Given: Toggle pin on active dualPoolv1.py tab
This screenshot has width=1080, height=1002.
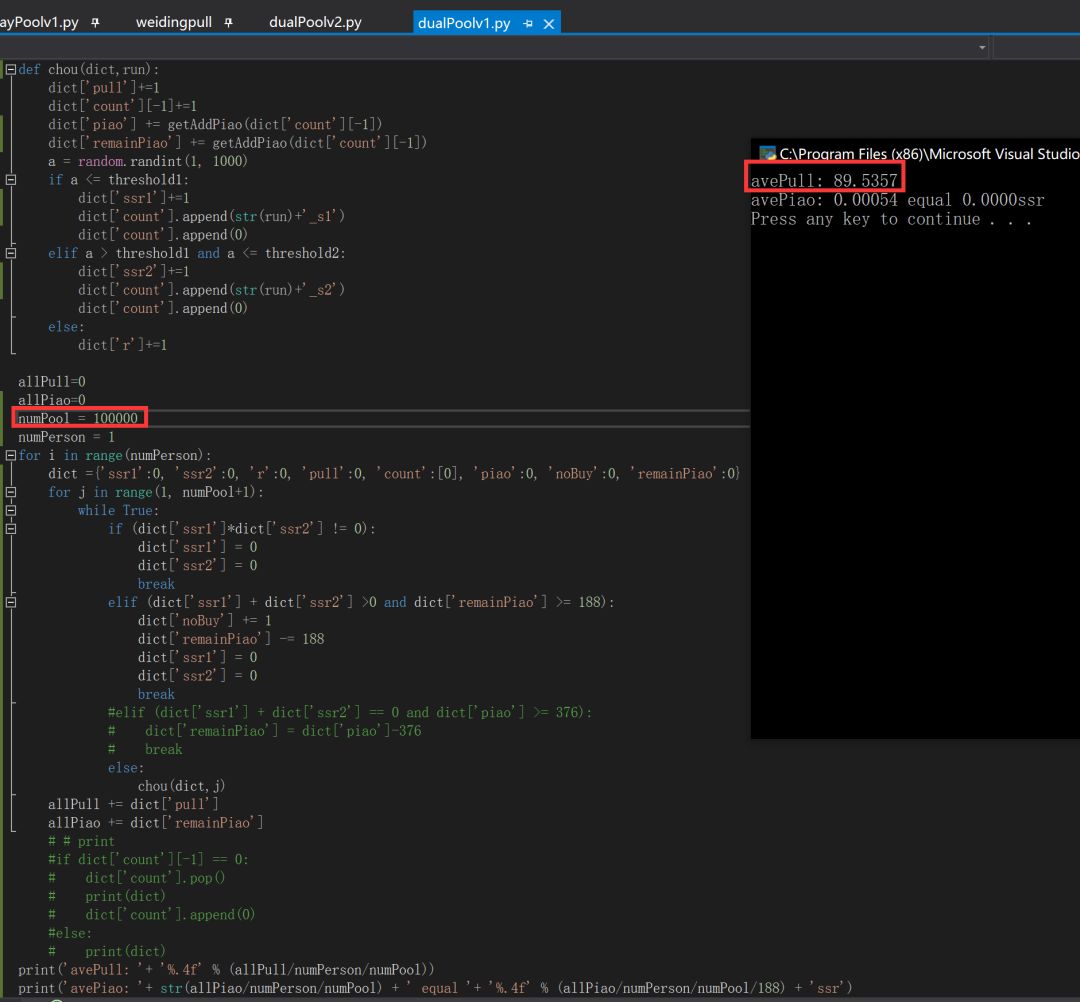Looking at the screenshot, I should 528,24.
